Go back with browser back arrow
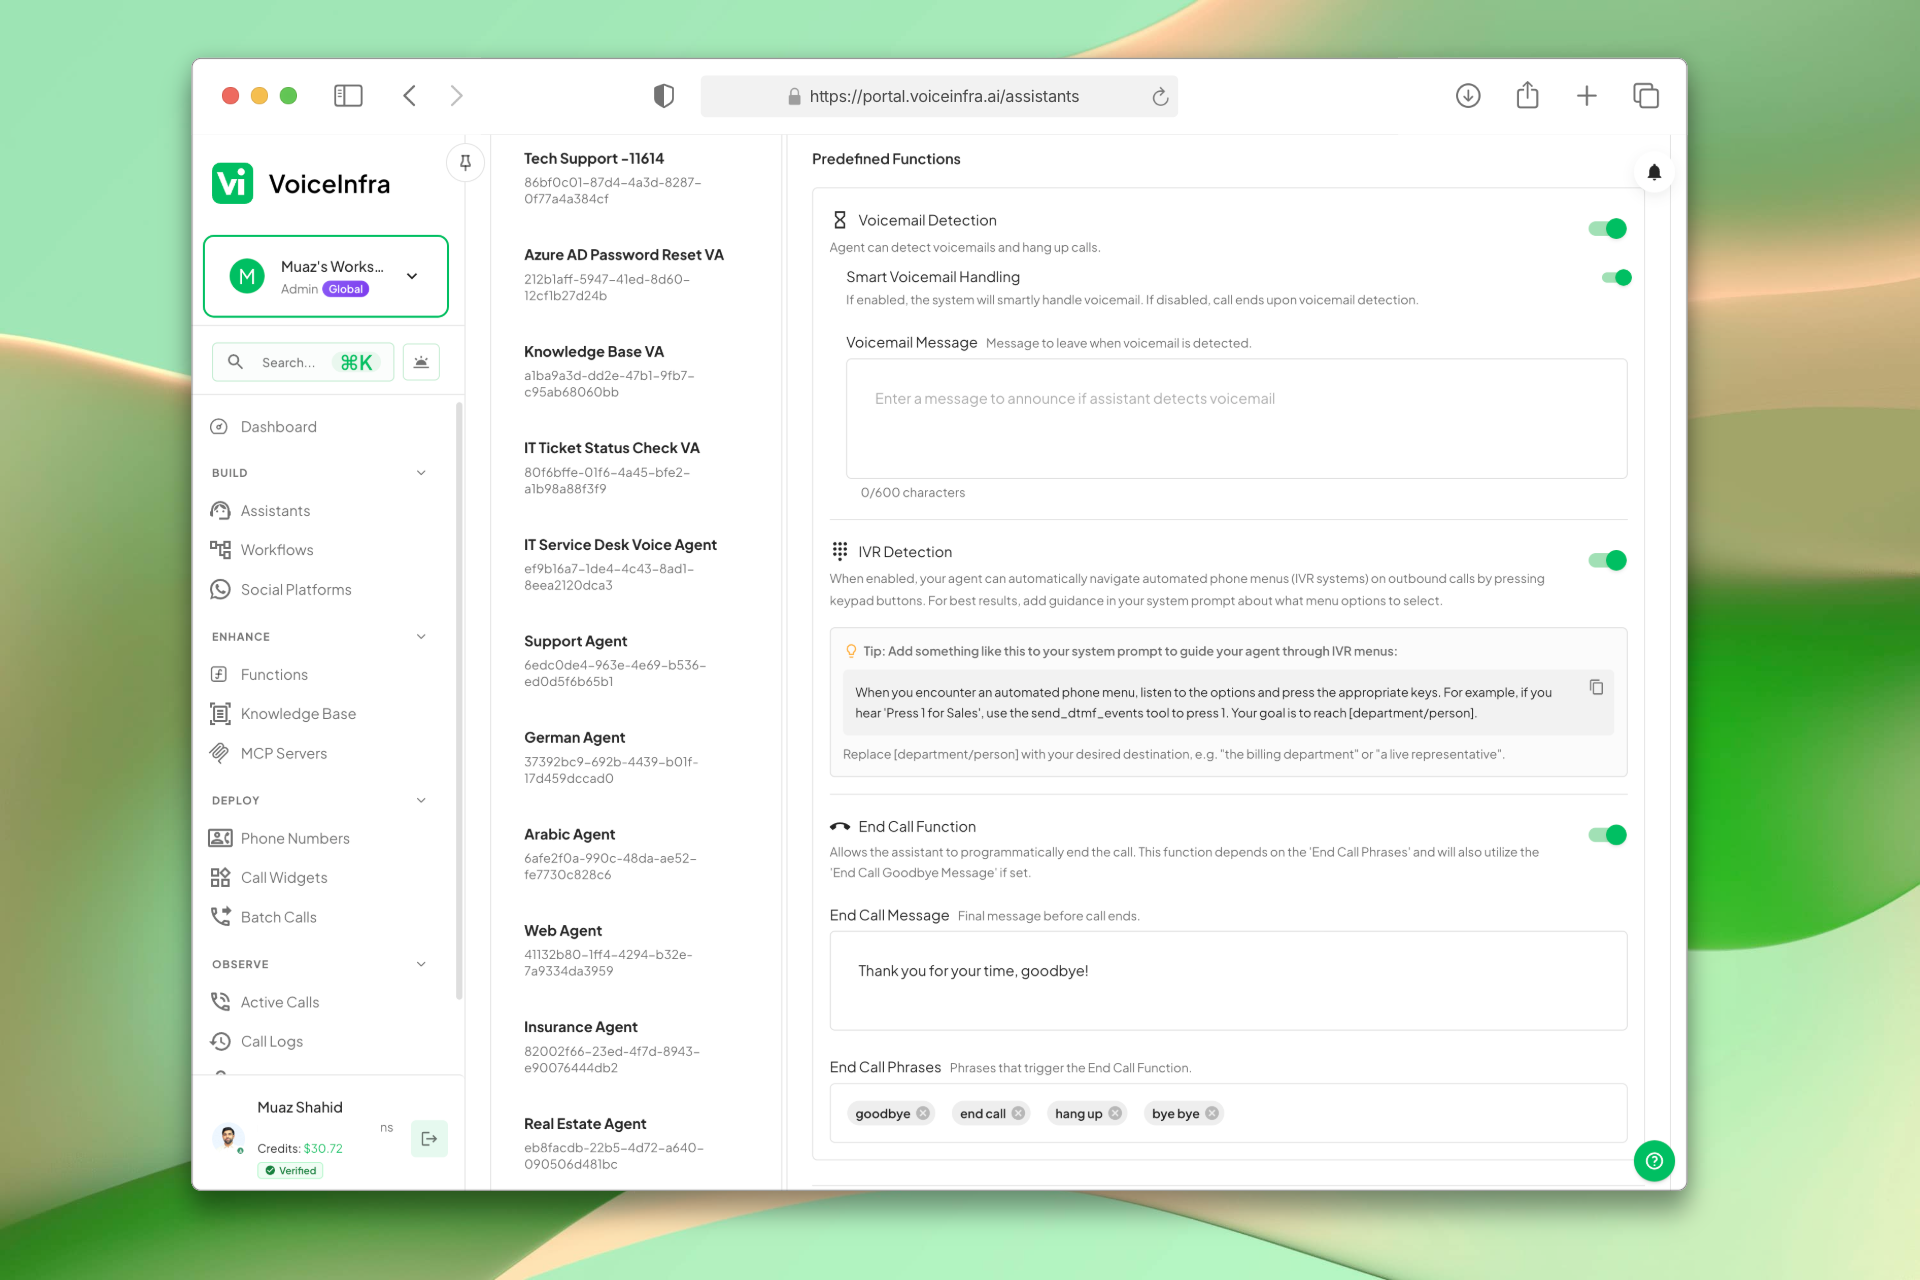The width and height of the screenshot is (1920, 1280). pos(409,96)
